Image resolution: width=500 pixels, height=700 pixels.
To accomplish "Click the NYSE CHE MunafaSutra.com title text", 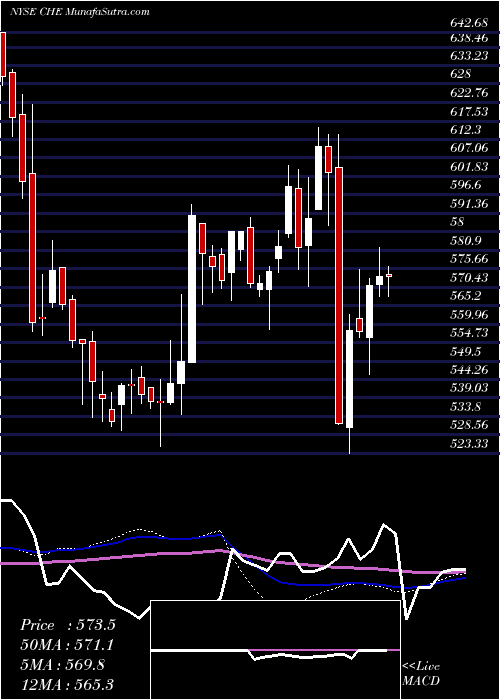I will pyautogui.click(x=79, y=12).
